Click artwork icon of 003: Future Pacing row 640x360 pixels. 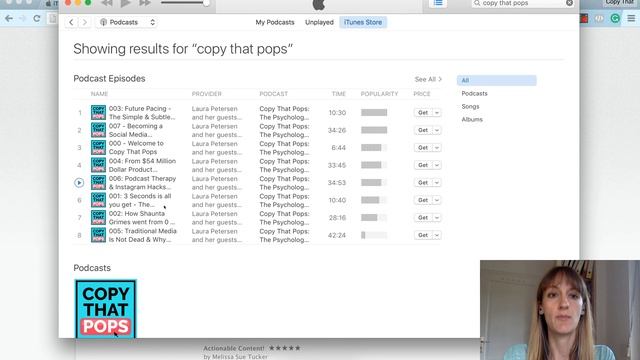[98, 113]
